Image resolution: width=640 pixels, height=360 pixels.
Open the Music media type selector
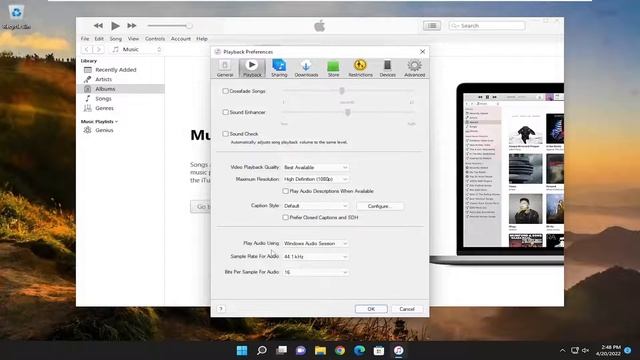[x=137, y=49]
